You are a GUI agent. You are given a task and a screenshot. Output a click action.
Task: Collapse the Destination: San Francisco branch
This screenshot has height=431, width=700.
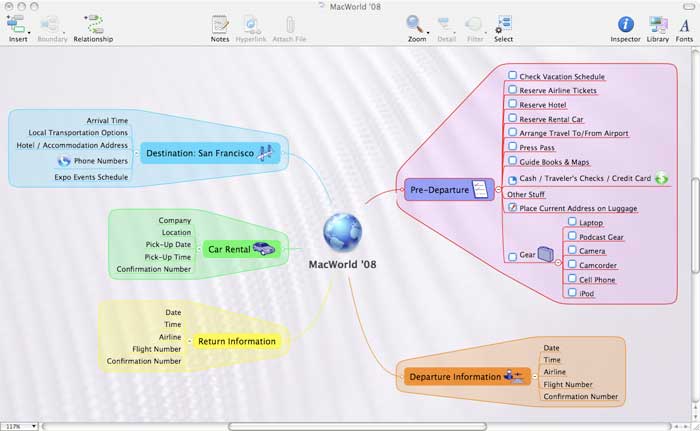coord(136,153)
